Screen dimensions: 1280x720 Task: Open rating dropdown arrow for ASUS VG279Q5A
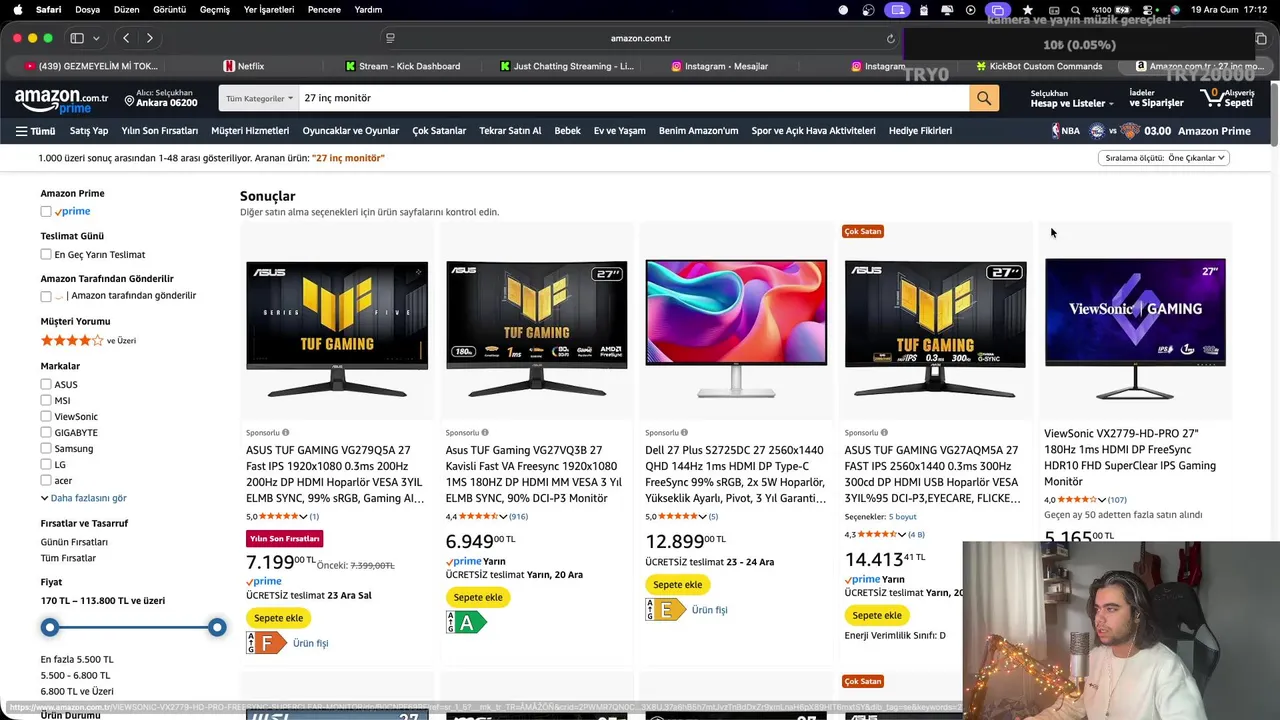[x=304, y=517]
